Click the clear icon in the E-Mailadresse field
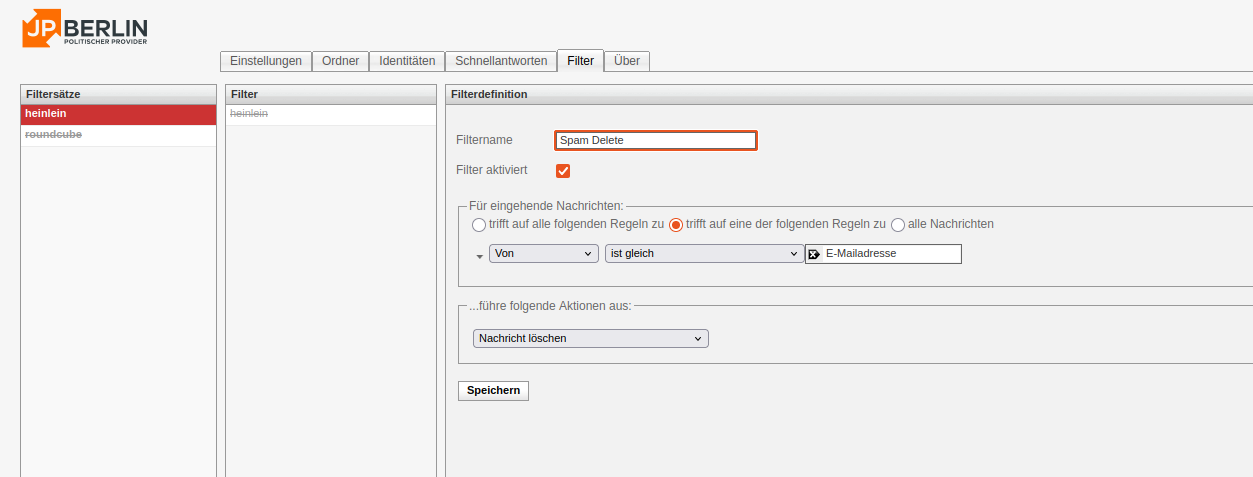Image resolution: width=1253 pixels, height=477 pixels. pos(814,254)
